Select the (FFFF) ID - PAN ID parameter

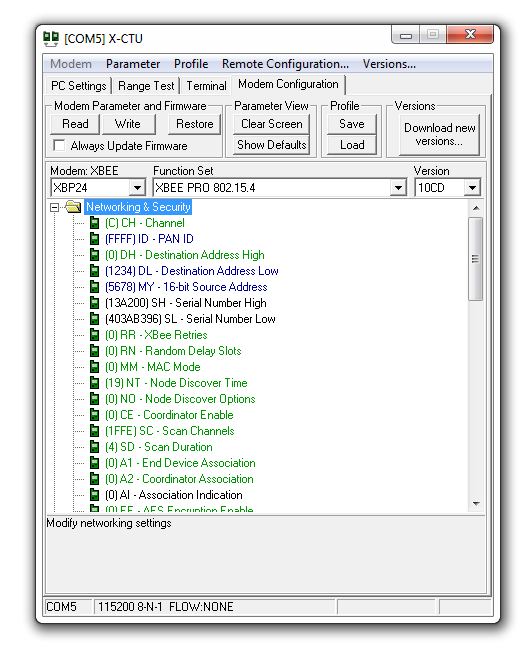tap(149, 239)
